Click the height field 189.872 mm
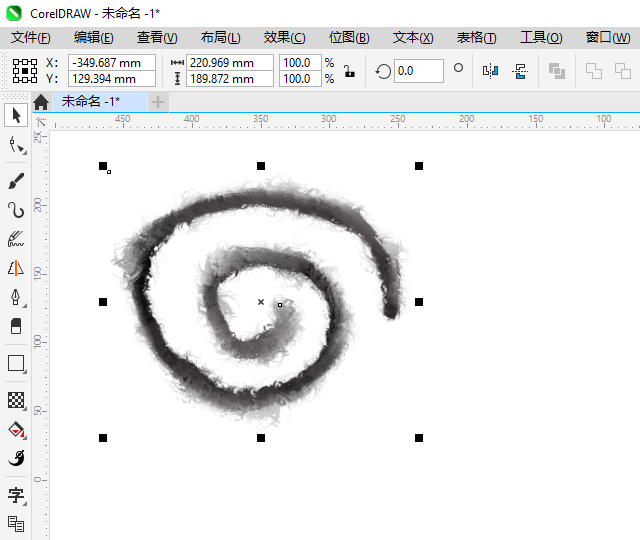Screen dimensions: 640x540 coord(229,79)
